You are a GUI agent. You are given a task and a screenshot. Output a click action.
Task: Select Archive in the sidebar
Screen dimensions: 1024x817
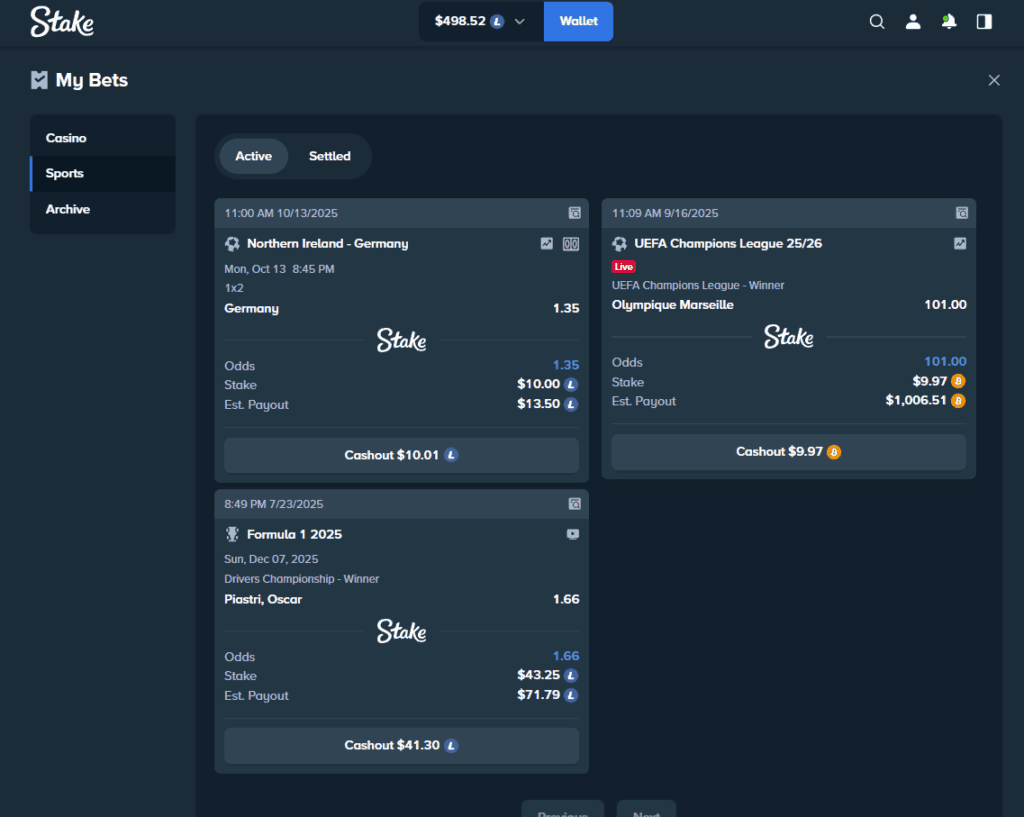click(67, 209)
